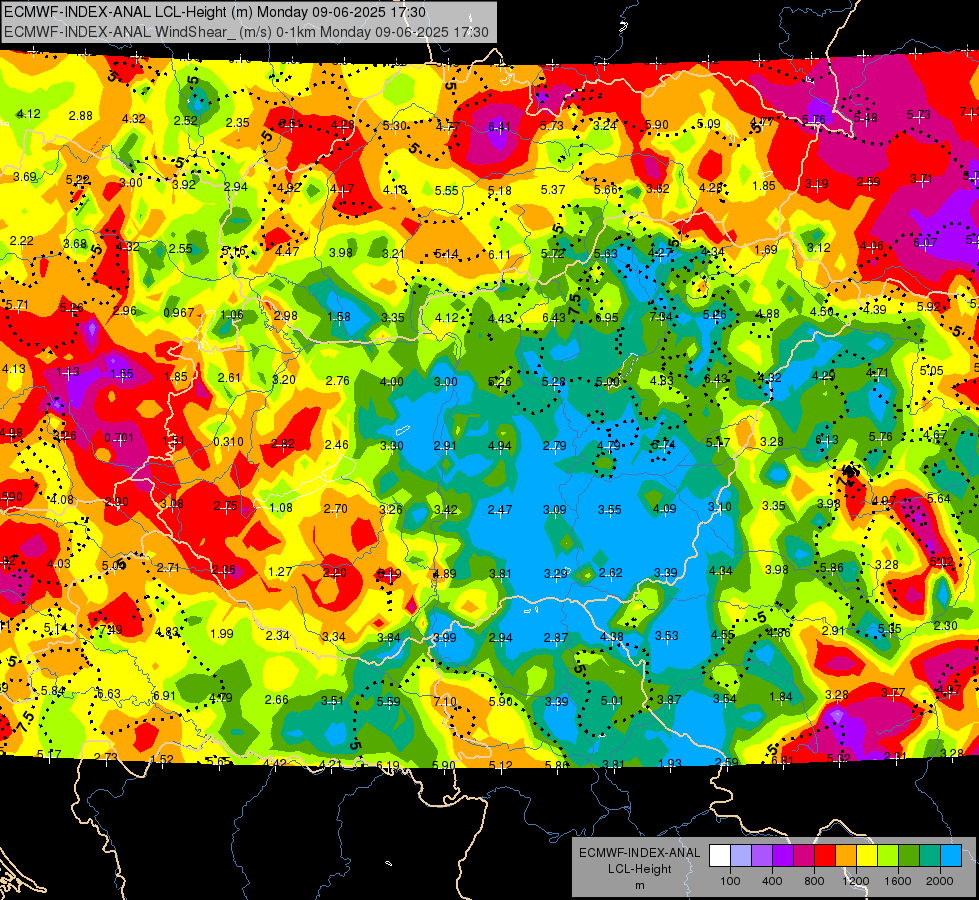Image resolution: width=979 pixels, height=900 pixels.
Task: Click the lime yellow-green legend swatch
Action: pos(888,856)
